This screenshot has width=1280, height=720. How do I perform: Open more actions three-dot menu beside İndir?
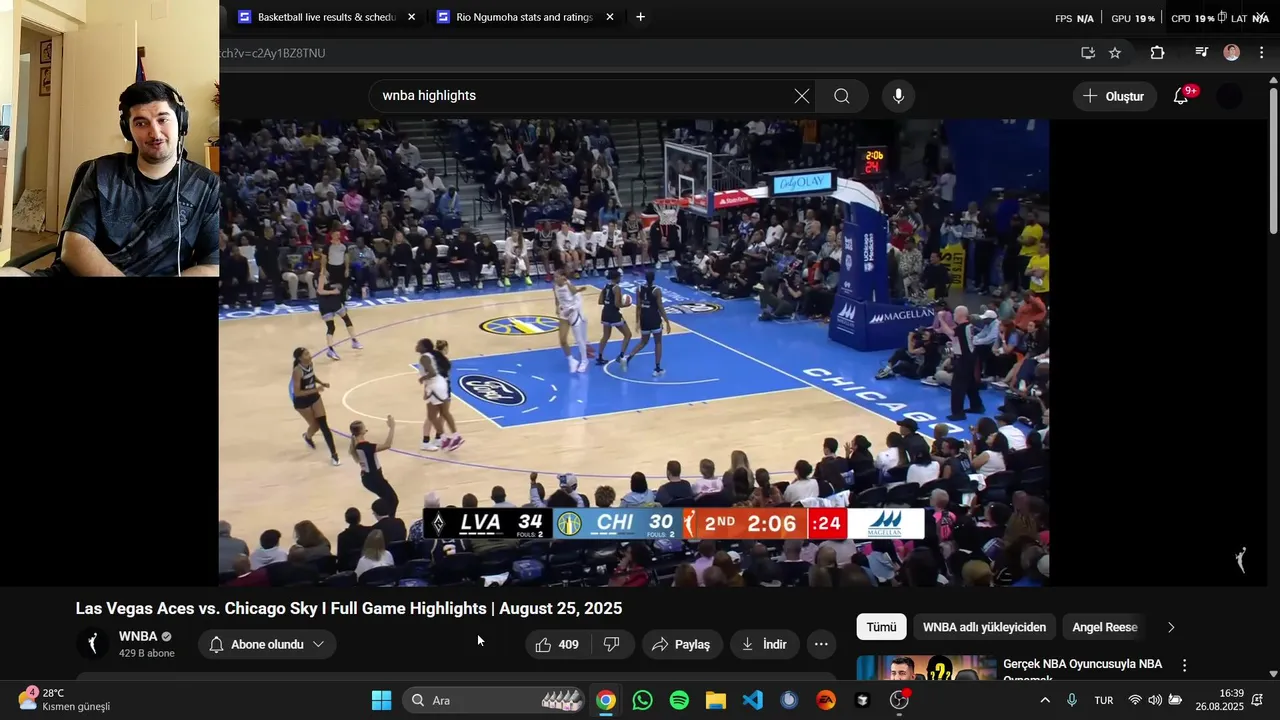coord(821,645)
